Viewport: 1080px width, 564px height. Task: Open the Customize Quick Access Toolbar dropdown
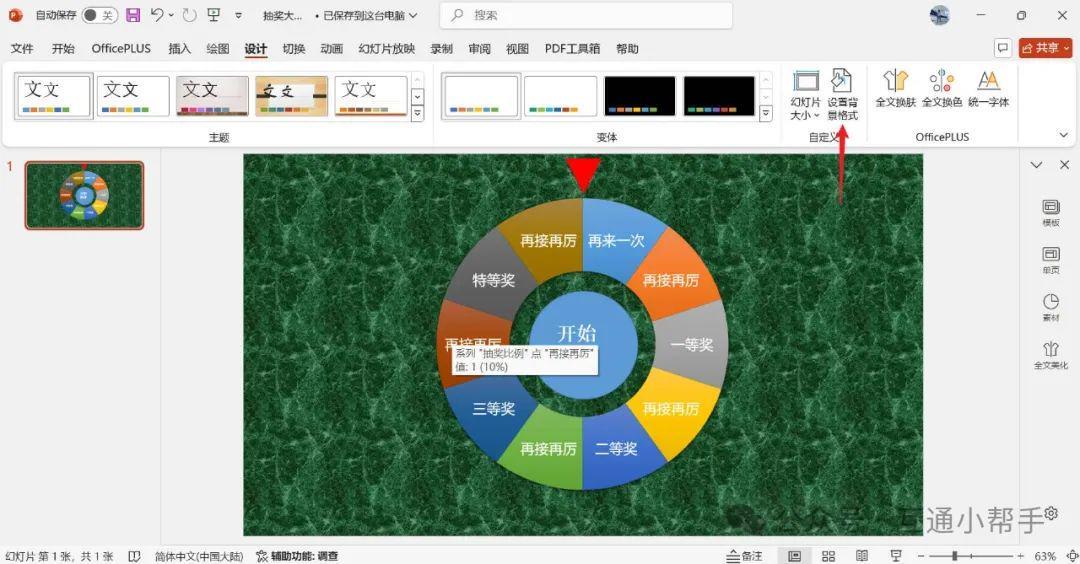pos(238,15)
